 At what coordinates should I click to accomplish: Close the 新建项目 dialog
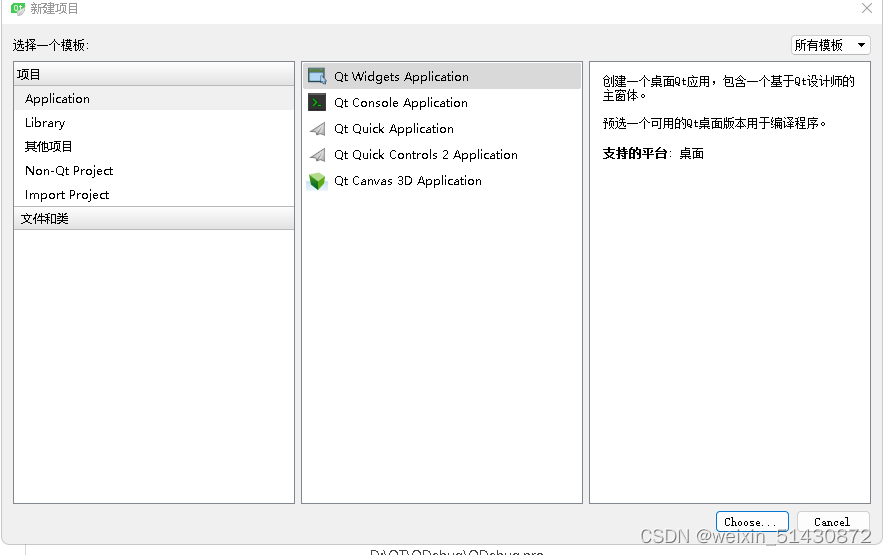tap(867, 8)
